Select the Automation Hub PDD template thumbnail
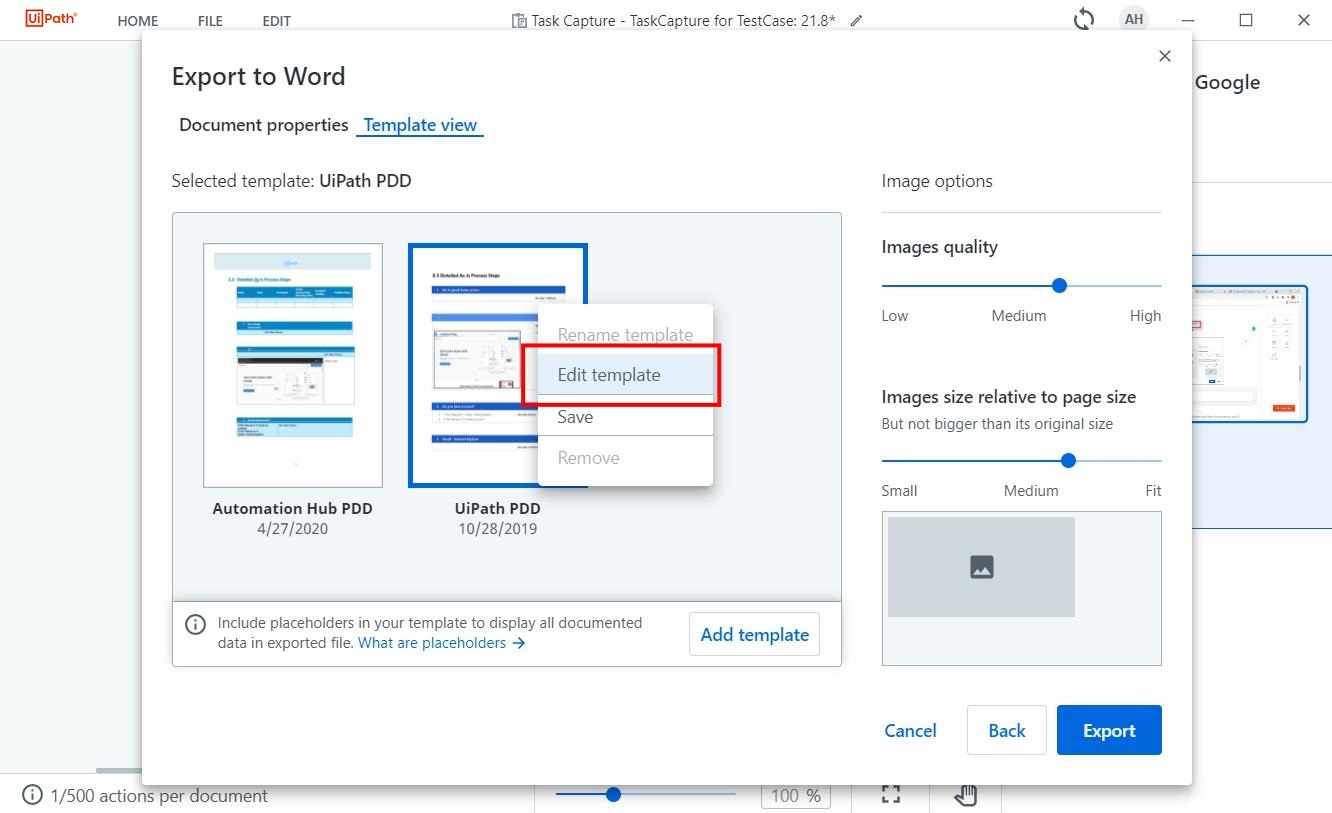Screen dimensions: 1332x813 pos(292,365)
